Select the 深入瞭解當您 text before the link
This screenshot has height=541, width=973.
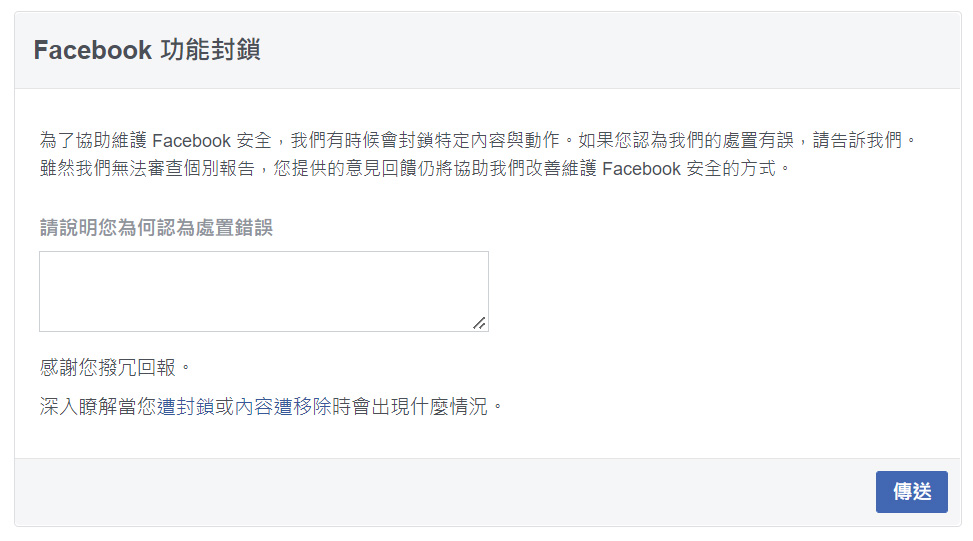click(x=98, y=406)
